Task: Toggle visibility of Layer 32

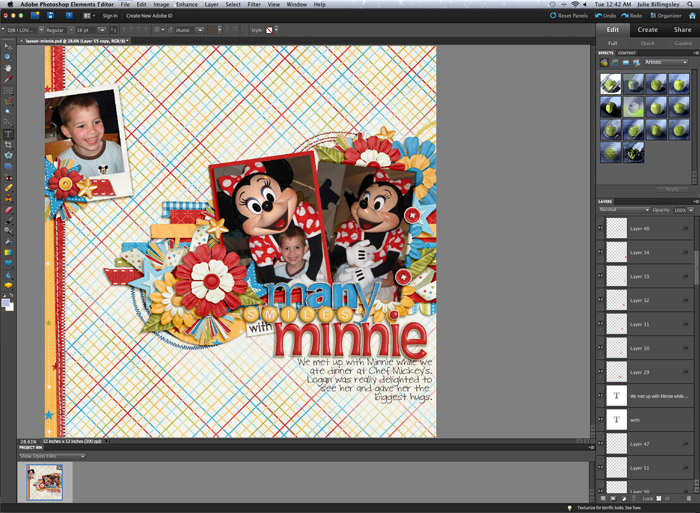Action: pos(600,300)
